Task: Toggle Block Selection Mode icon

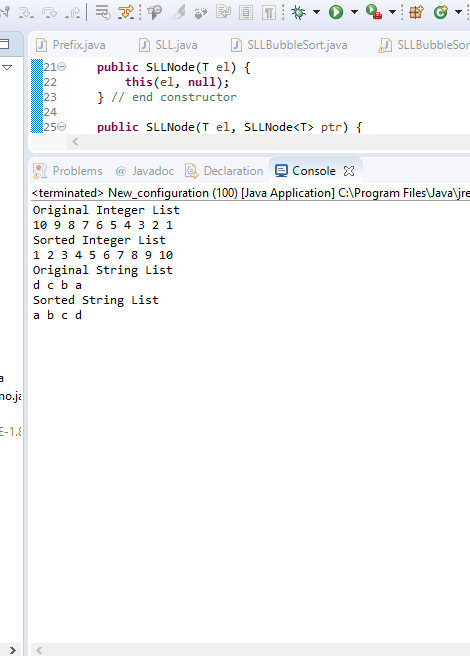Action: (246, 13)
